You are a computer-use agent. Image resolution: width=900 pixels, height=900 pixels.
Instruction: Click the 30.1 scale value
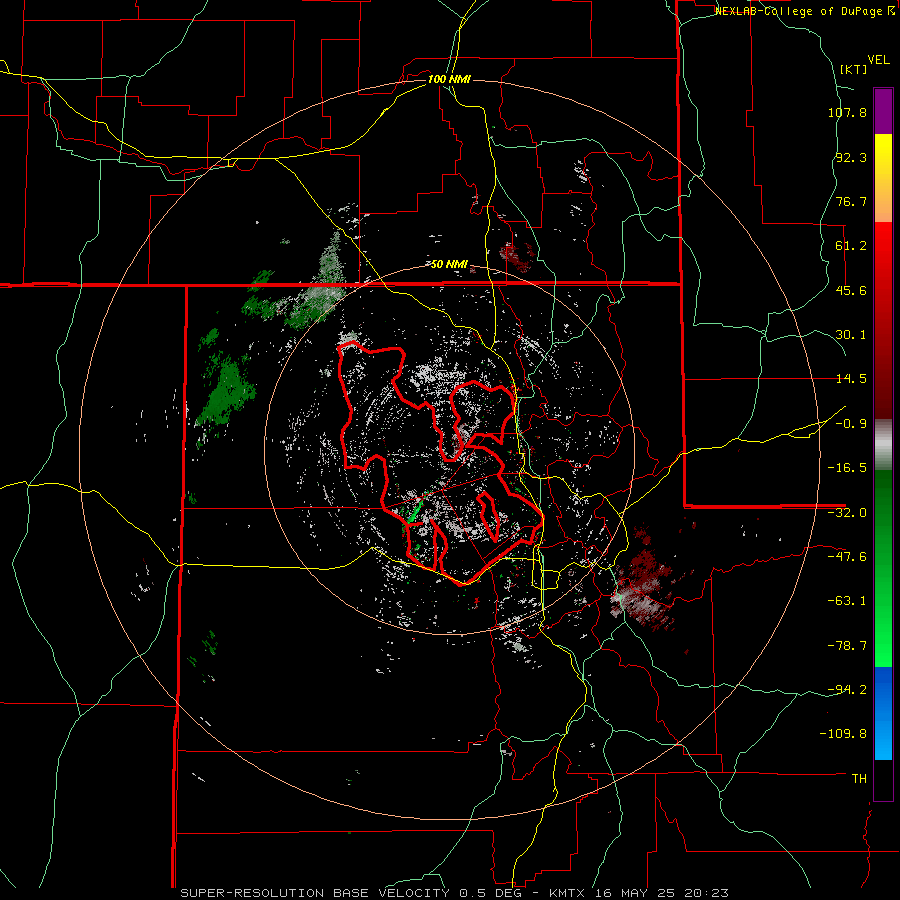coord(851,335)
